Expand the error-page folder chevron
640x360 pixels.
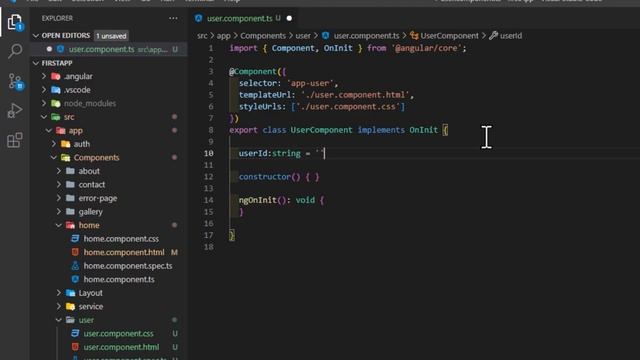[x=59, y=198]
